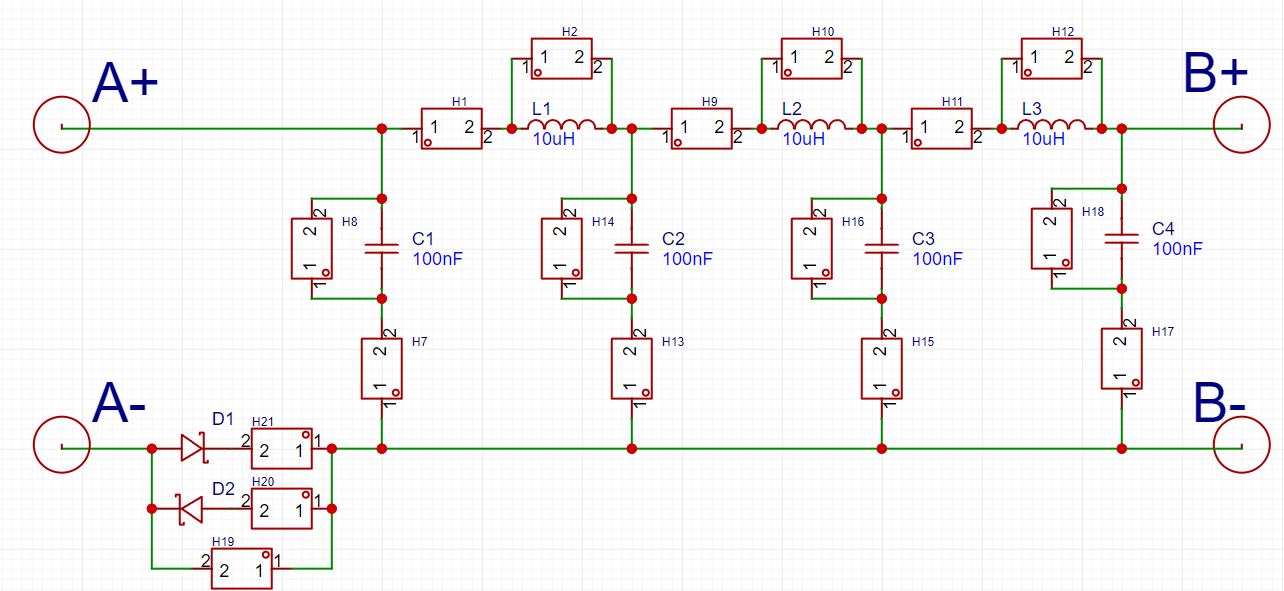Image resolution: width=1284 pixels, height=591 pixels.
Task: Click the A- terminal circle
Action: 62,443
